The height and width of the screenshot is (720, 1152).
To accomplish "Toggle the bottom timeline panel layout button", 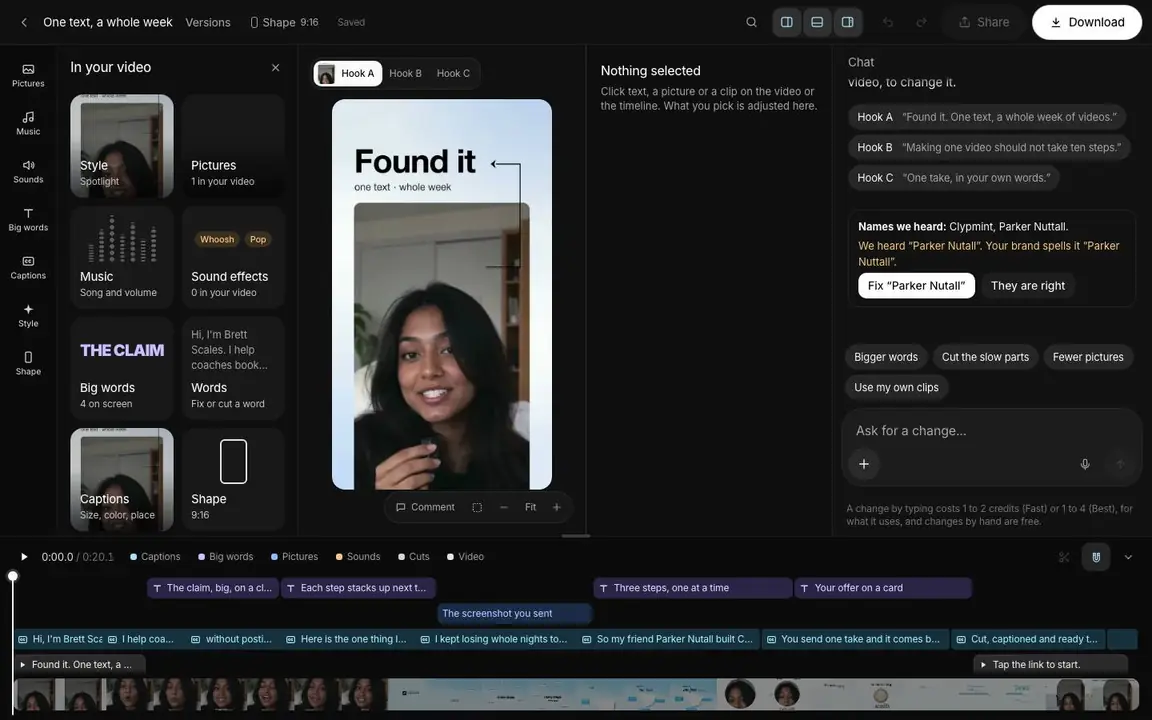I will (x=816, y=22).
